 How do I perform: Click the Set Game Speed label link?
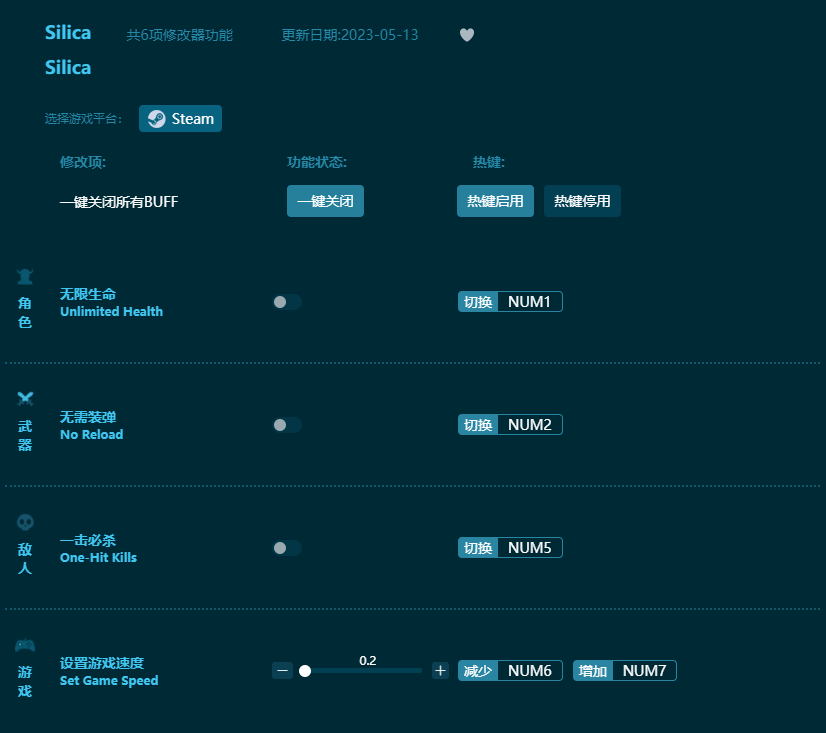107,680
